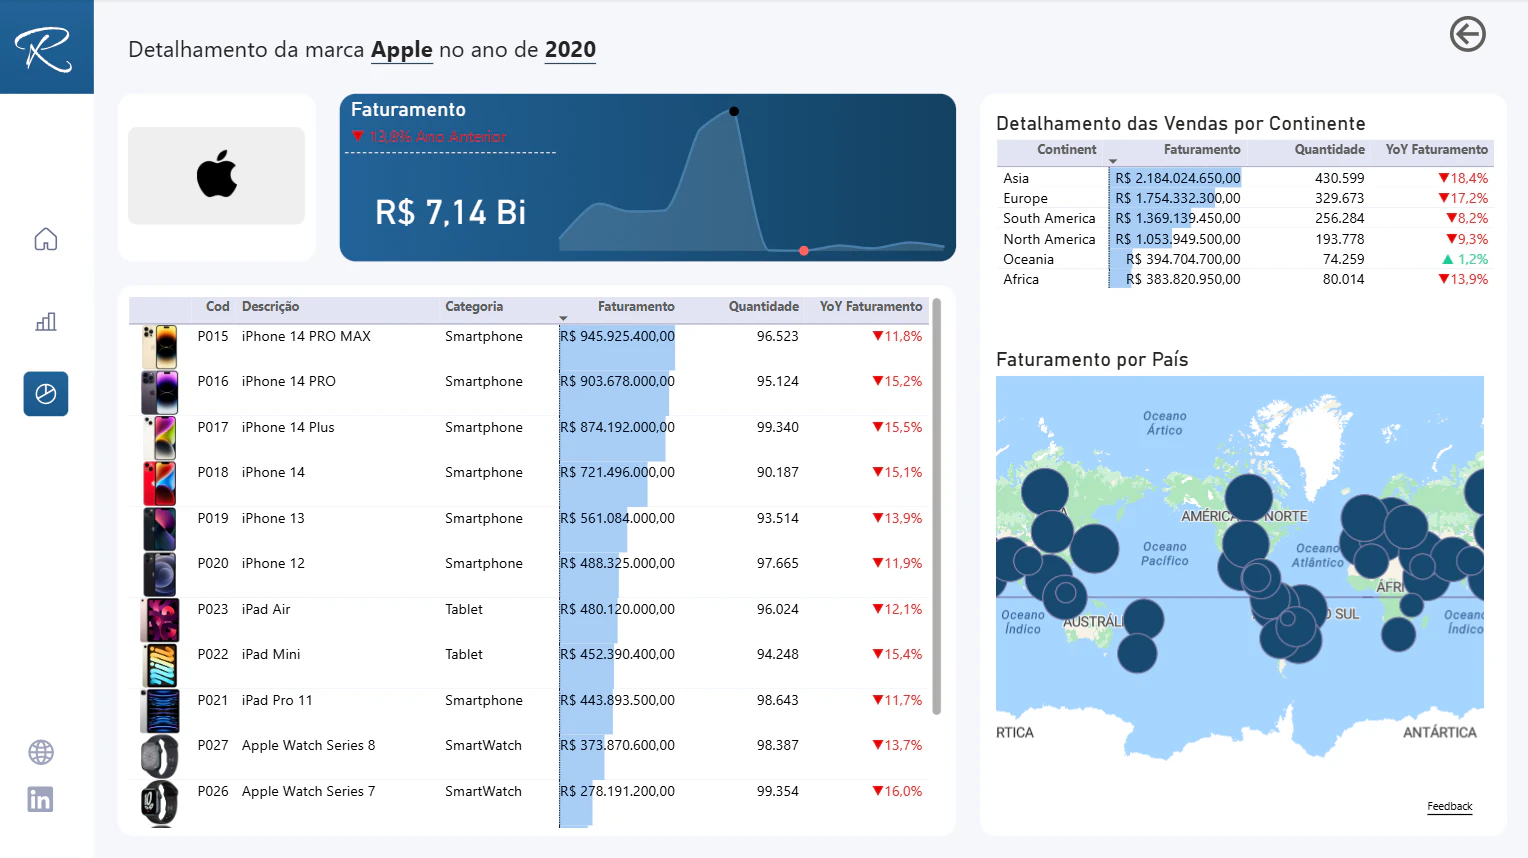1528x858 pixels.
Task: Sort continent table by Continent header
Action: pyautogui.click(x=1066, y=150)
